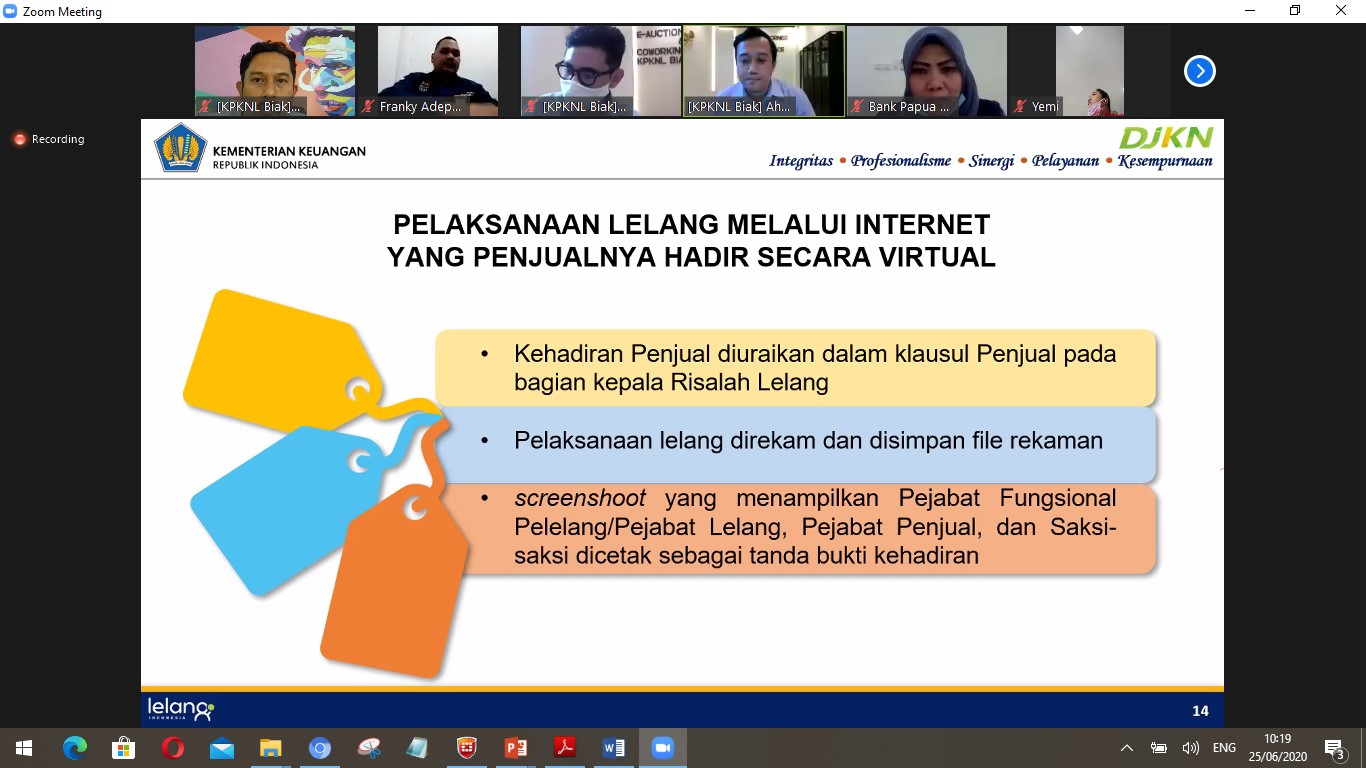This screenshot has height=768, width=1366.
Task: Open Opera browser from the taskbar
Action: coord(173,748)
